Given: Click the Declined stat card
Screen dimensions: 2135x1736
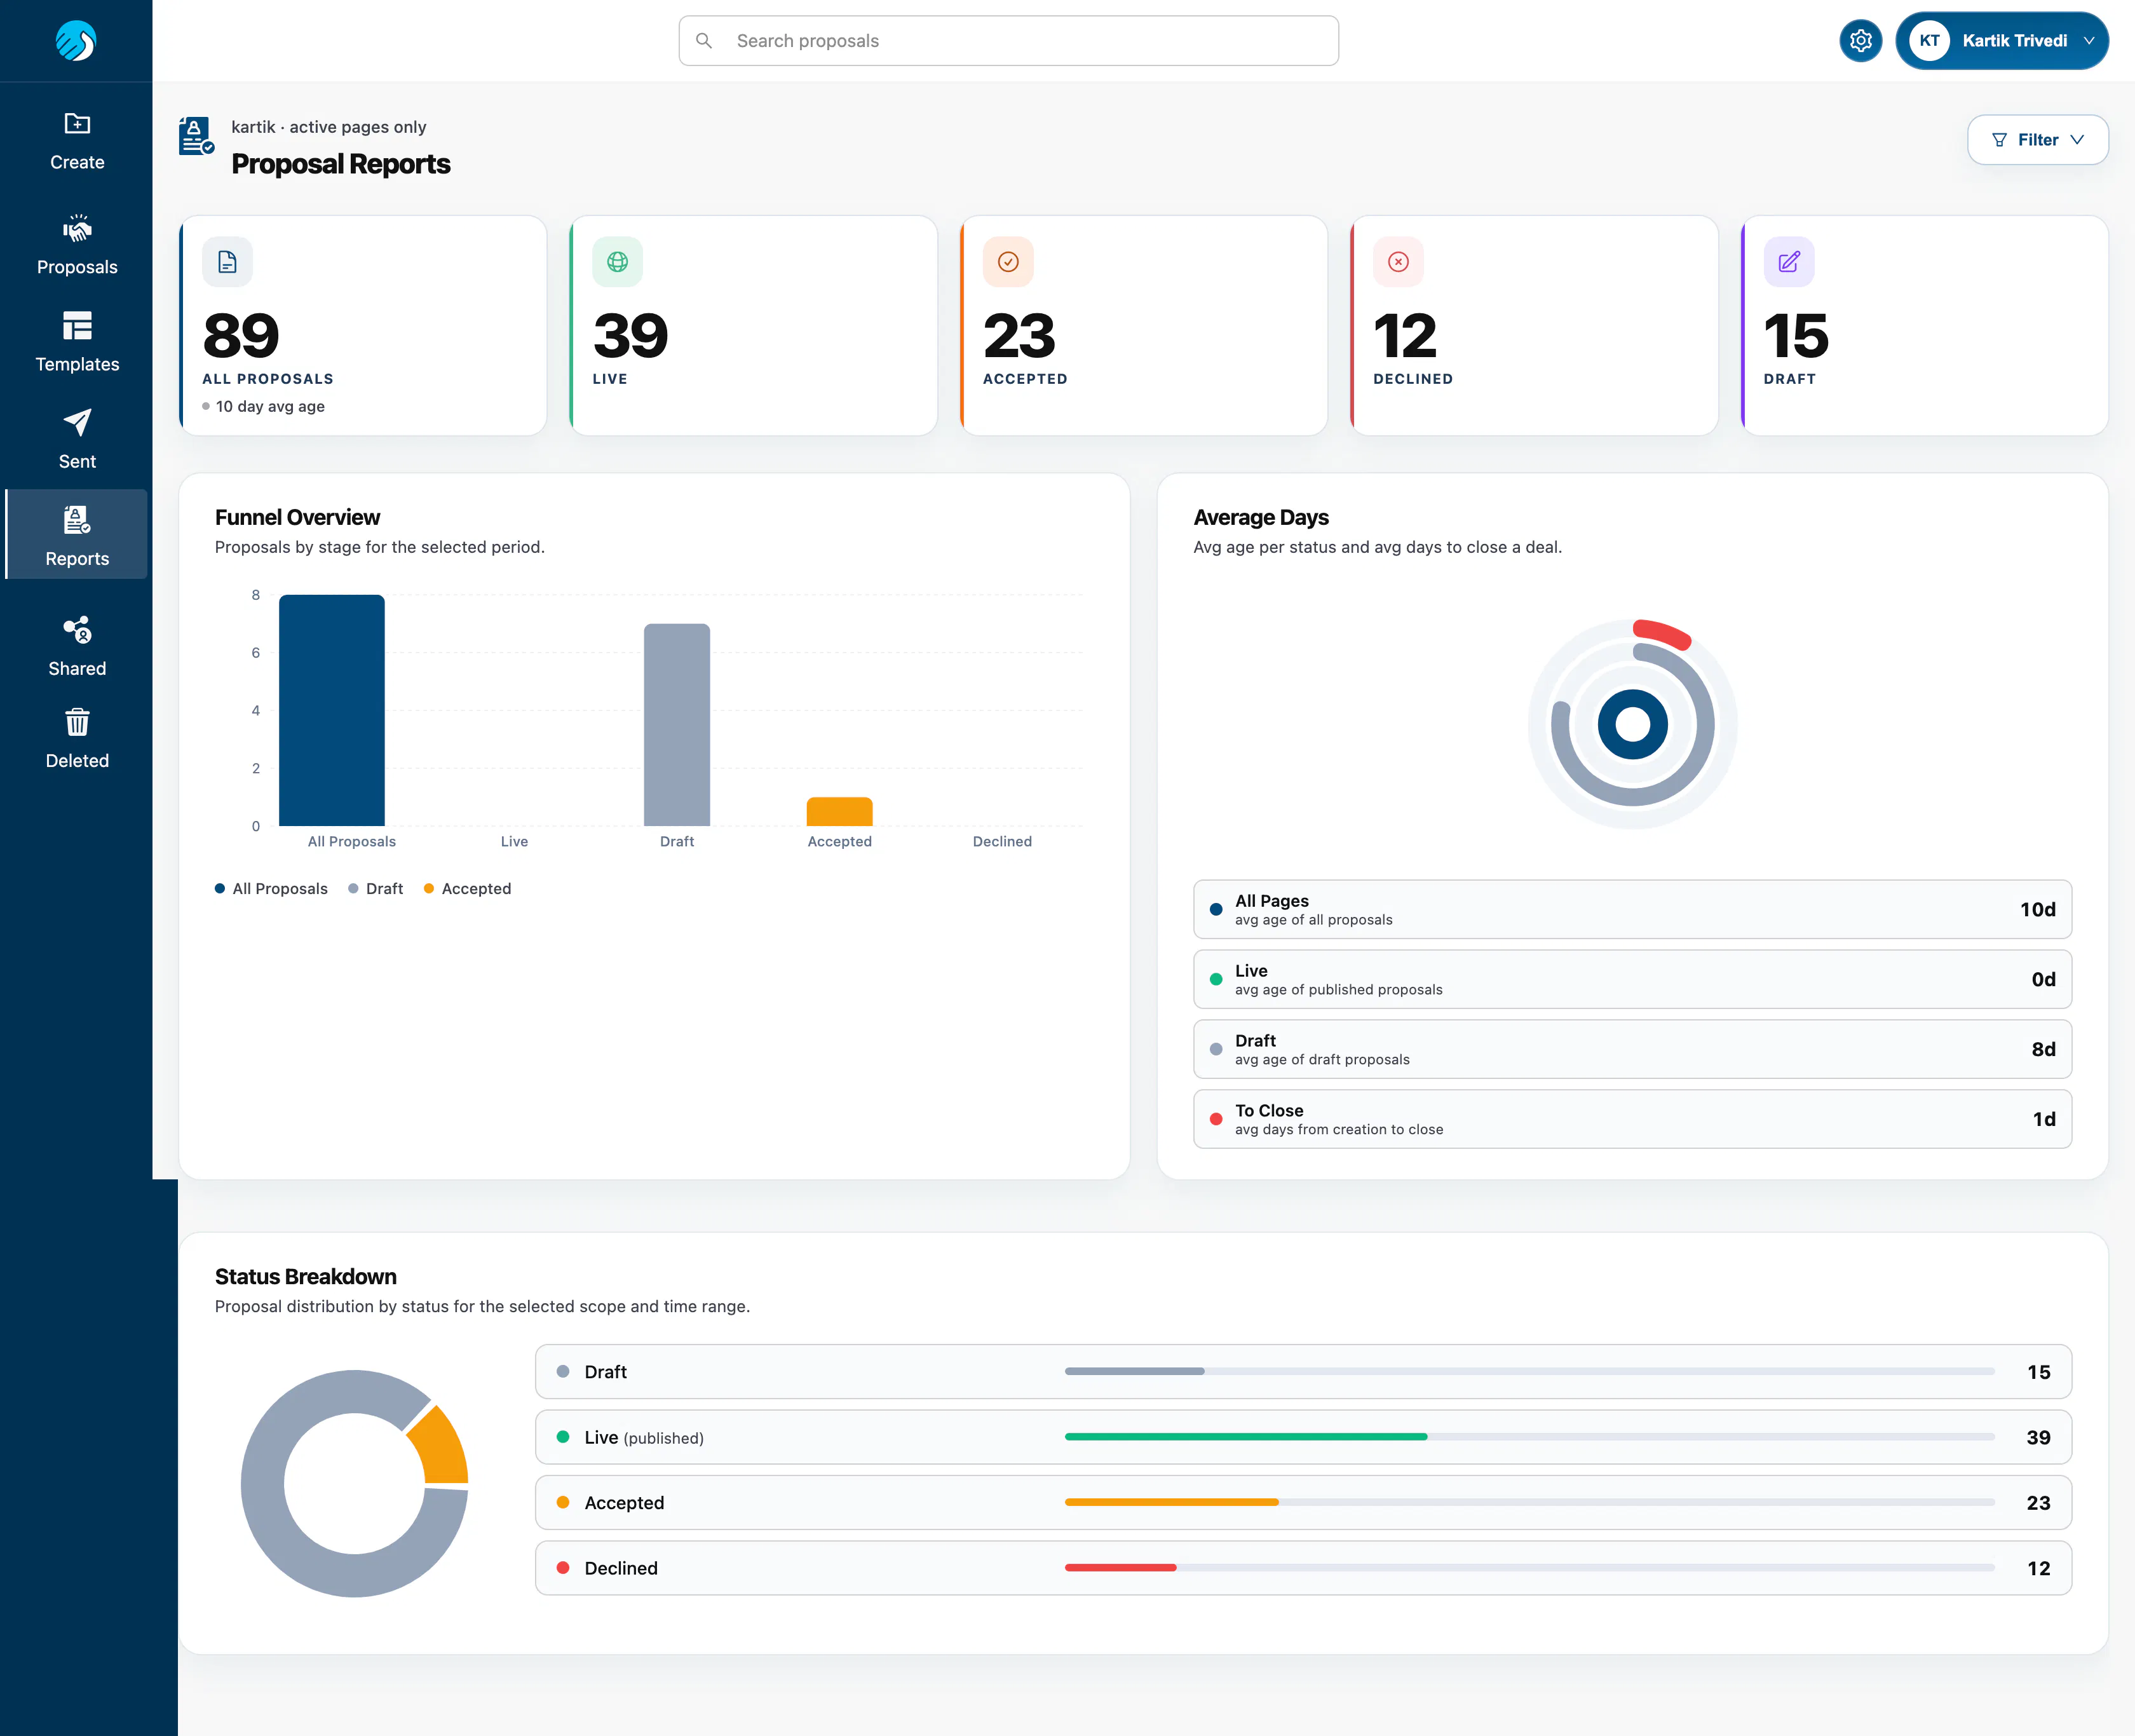Looking at the screenshot, I should tap(1534, 326).
